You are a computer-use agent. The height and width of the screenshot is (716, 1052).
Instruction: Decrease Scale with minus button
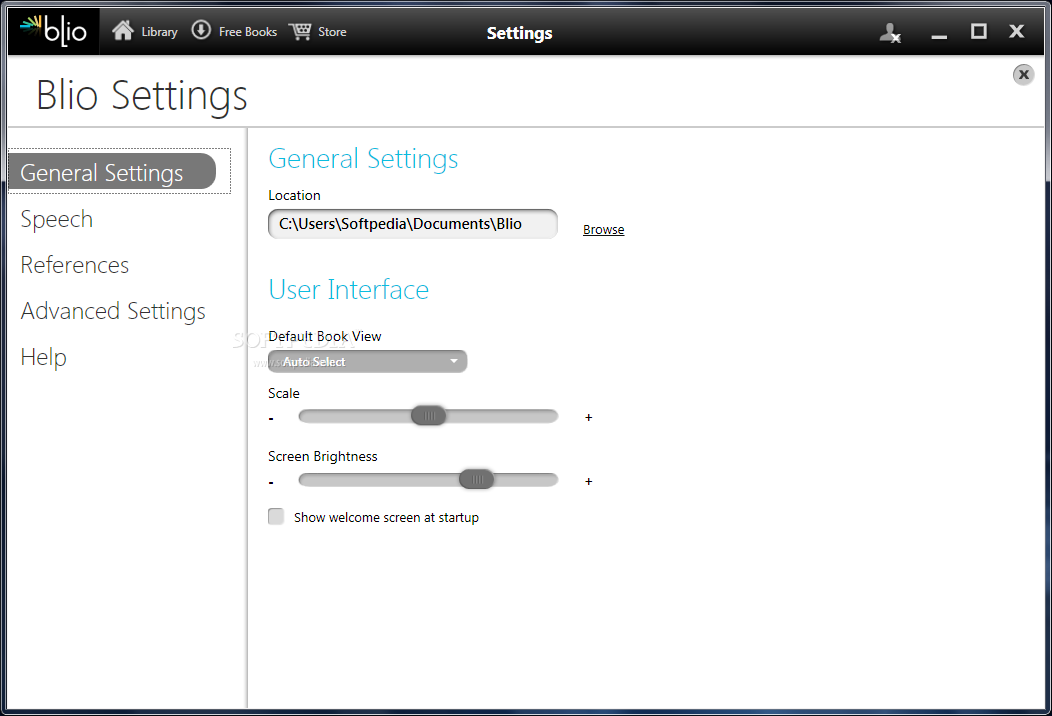pyautogui.click(x=271, y=419)
